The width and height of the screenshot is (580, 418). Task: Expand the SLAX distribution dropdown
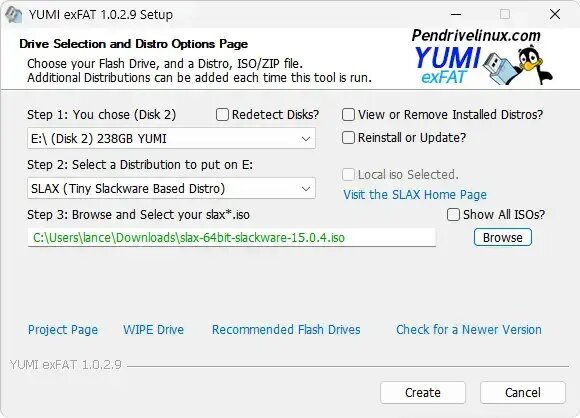(x=171, y=189)
